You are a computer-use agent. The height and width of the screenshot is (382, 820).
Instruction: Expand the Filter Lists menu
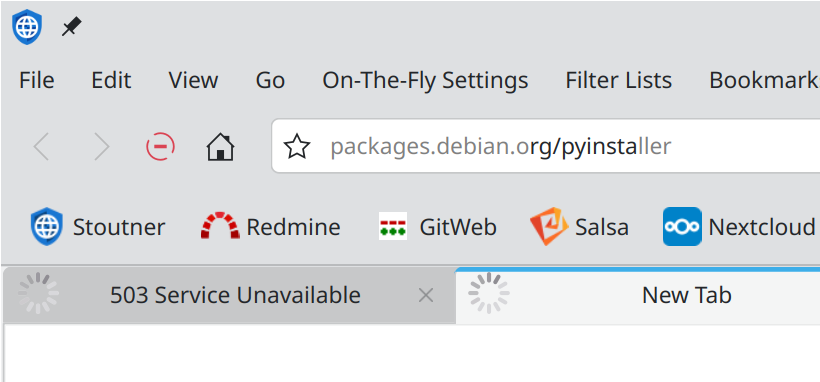pos(619,81)
